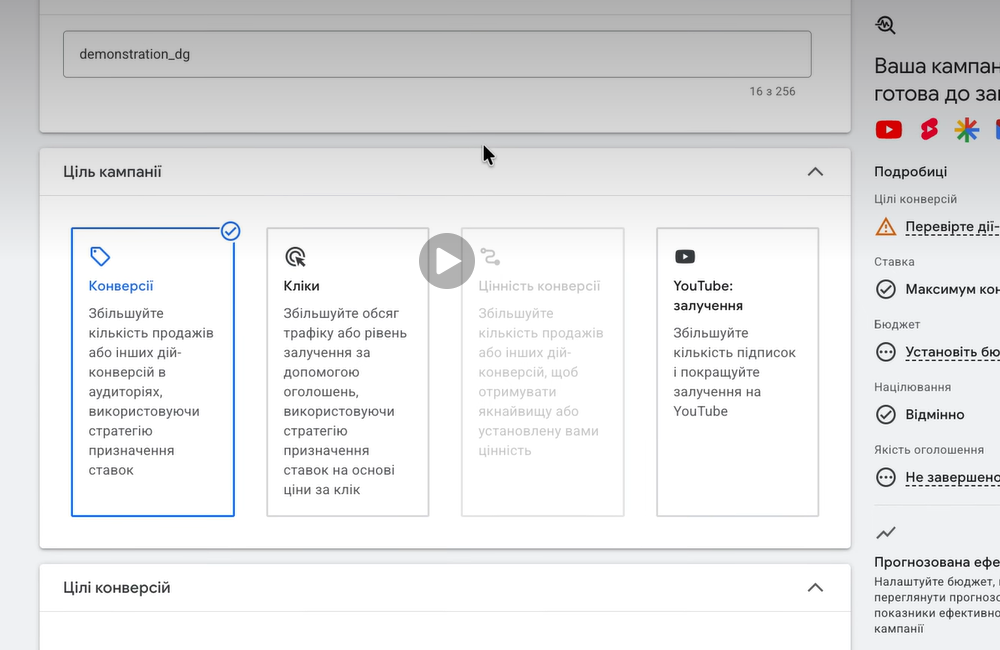Open the Не завершено ad quality link
The width and height of the screenshot is (1000, 650).
[952, 477]
